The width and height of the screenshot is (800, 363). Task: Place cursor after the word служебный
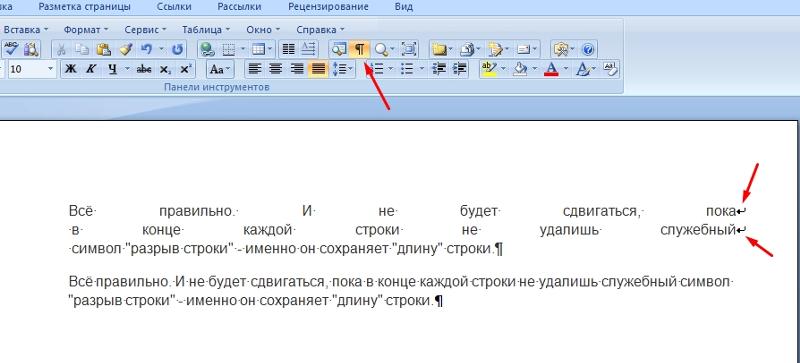coord(735,230)
